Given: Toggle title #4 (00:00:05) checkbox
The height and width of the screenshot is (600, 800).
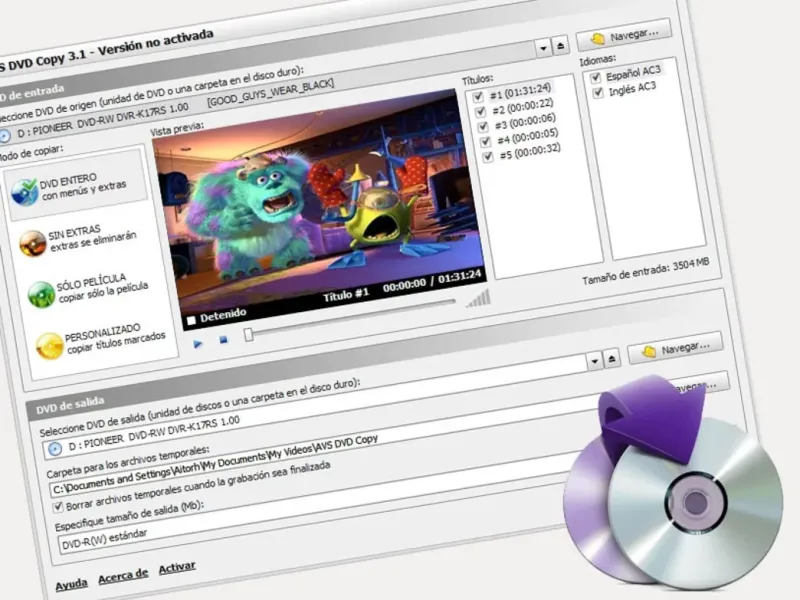Looking at the screenshot, I should 485,141.
